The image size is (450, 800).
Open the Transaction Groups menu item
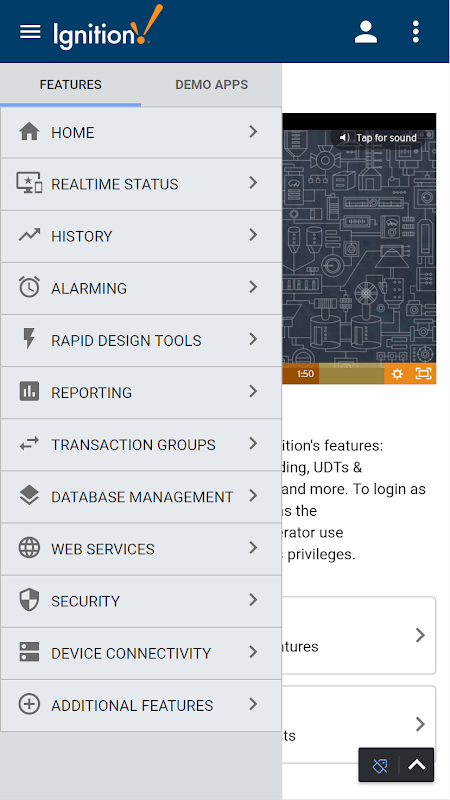141,444
